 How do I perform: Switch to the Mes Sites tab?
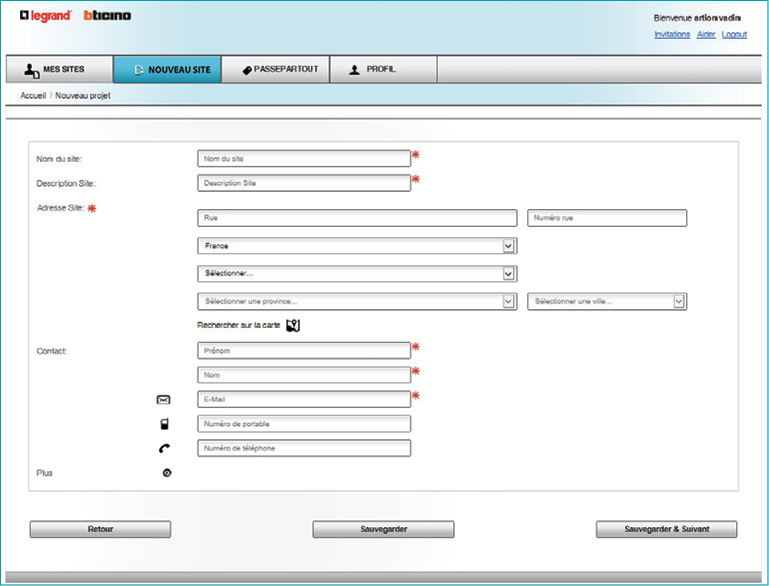[56, 70]
